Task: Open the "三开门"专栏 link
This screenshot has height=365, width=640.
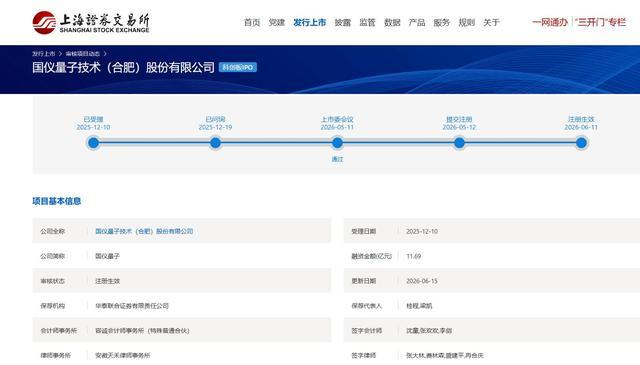Action: (x=600, y=22)
